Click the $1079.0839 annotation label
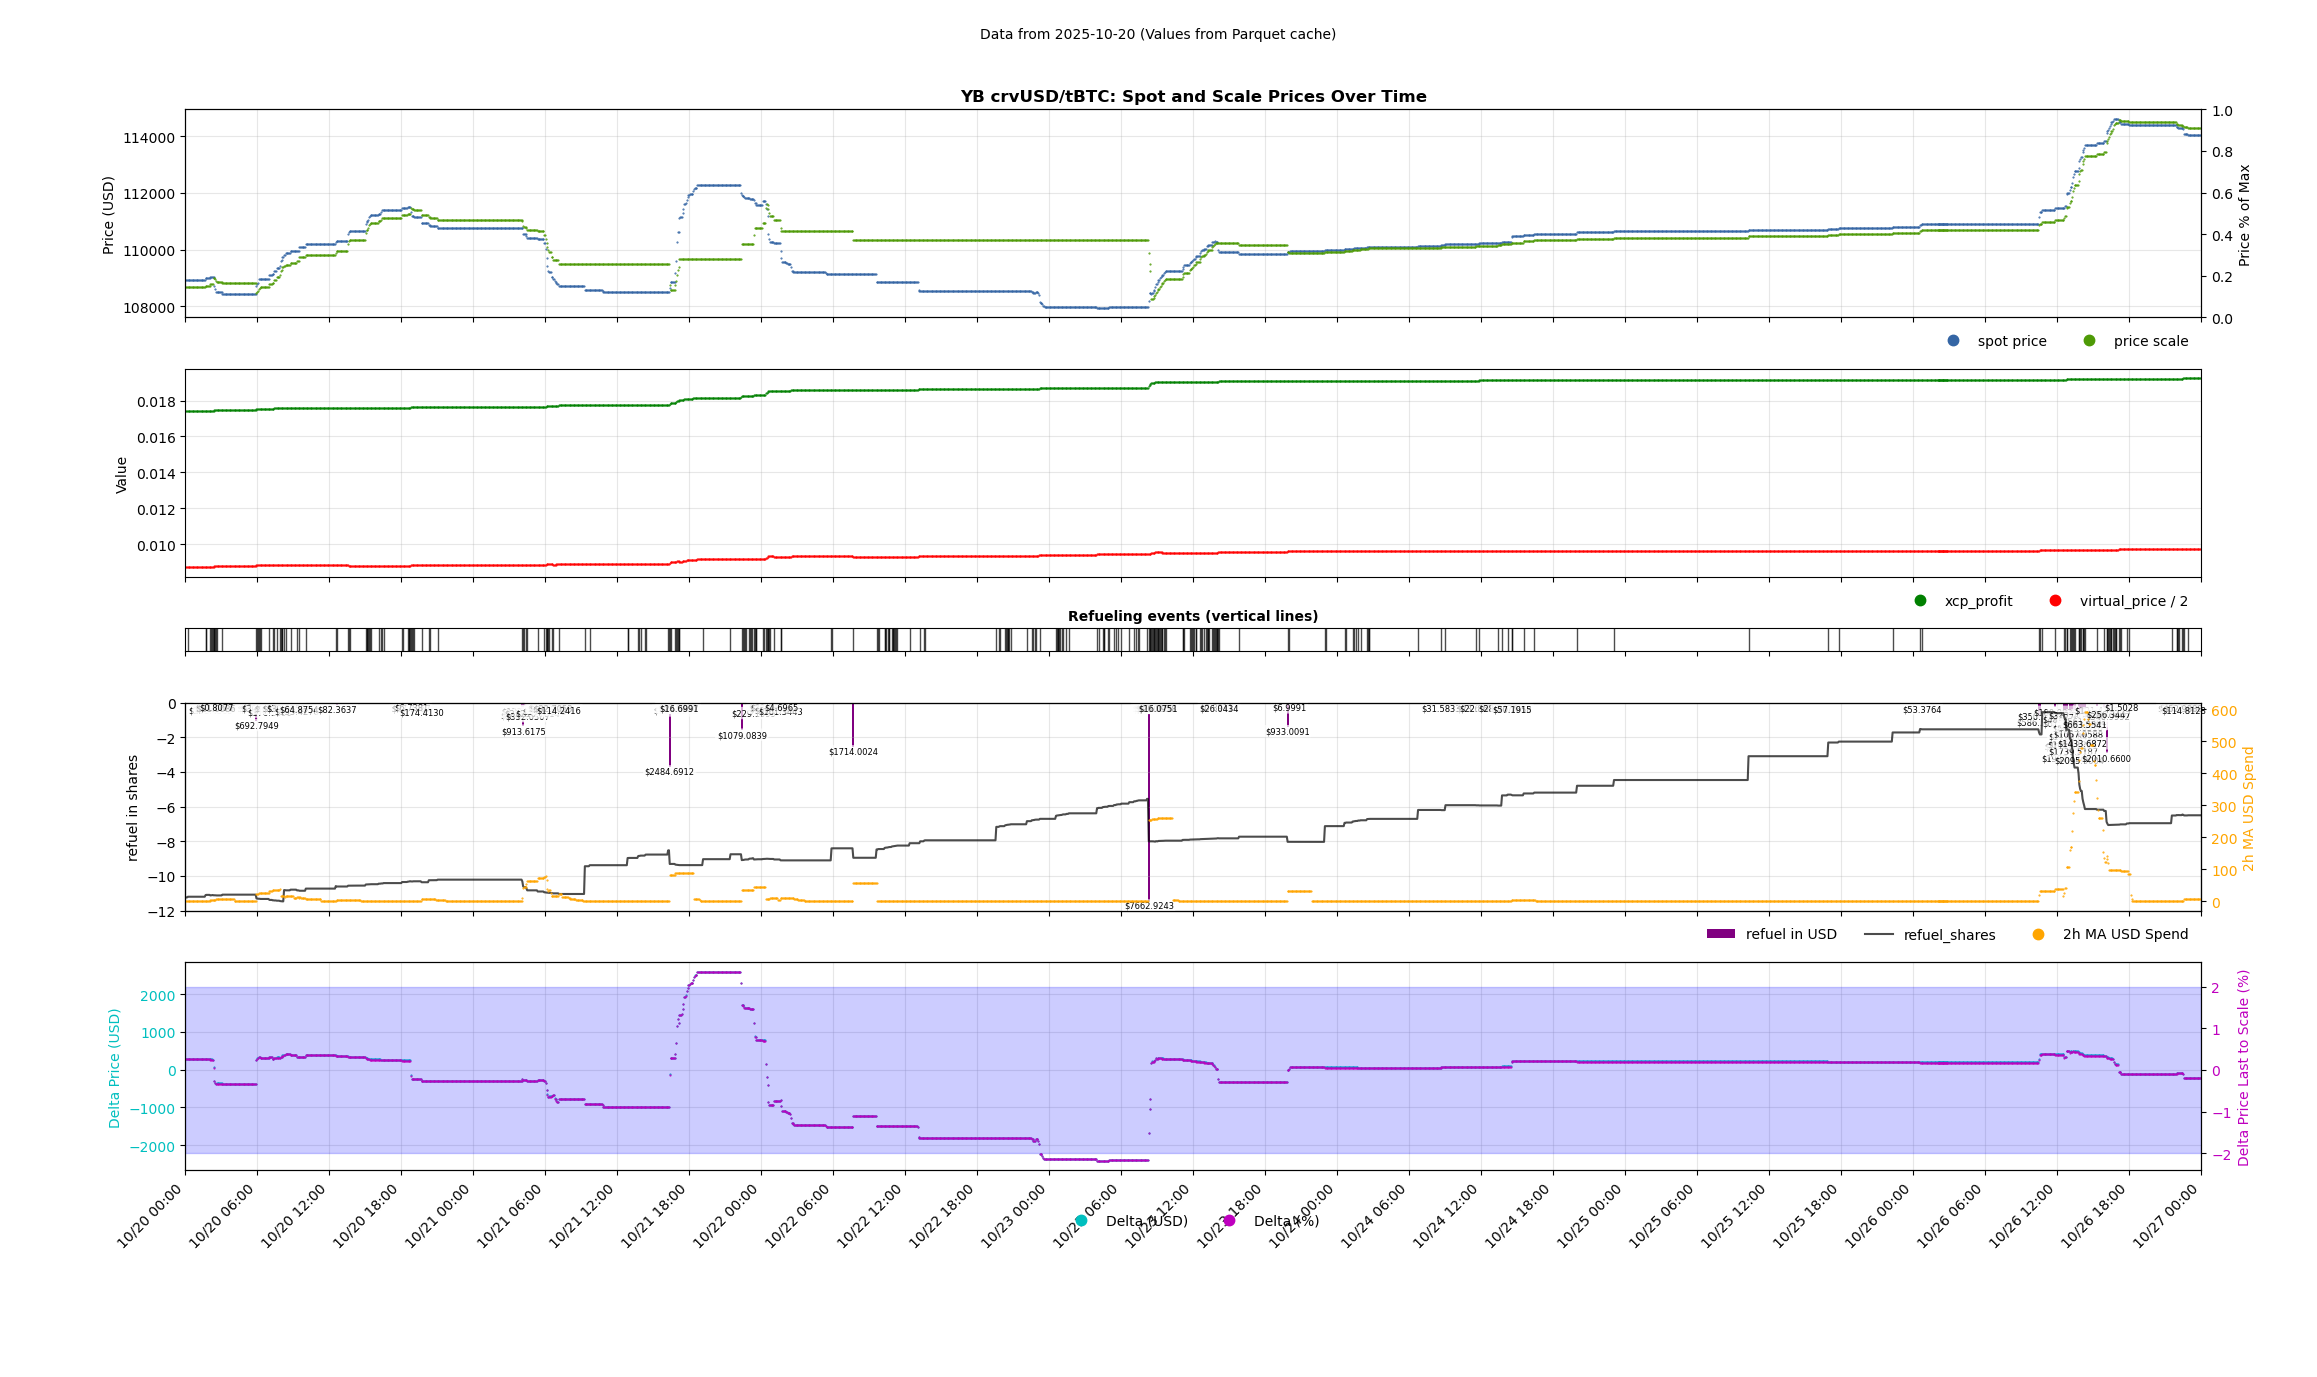 pos(742,736)
